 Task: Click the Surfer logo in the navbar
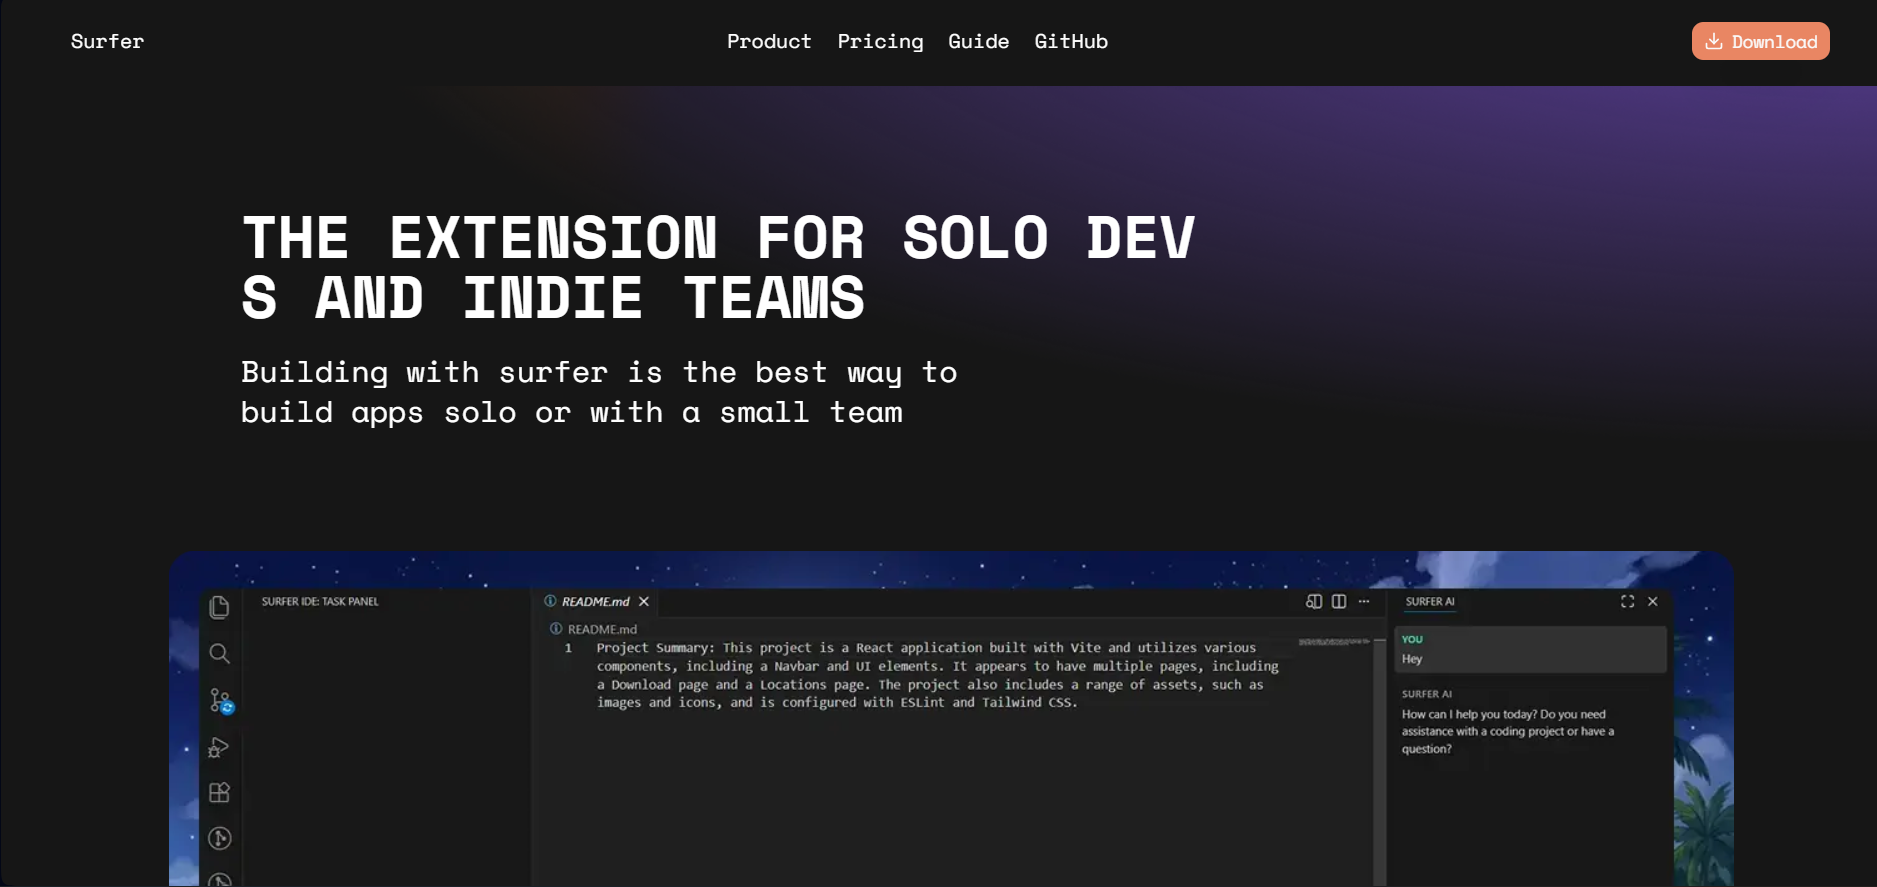[x=107, y=41]
